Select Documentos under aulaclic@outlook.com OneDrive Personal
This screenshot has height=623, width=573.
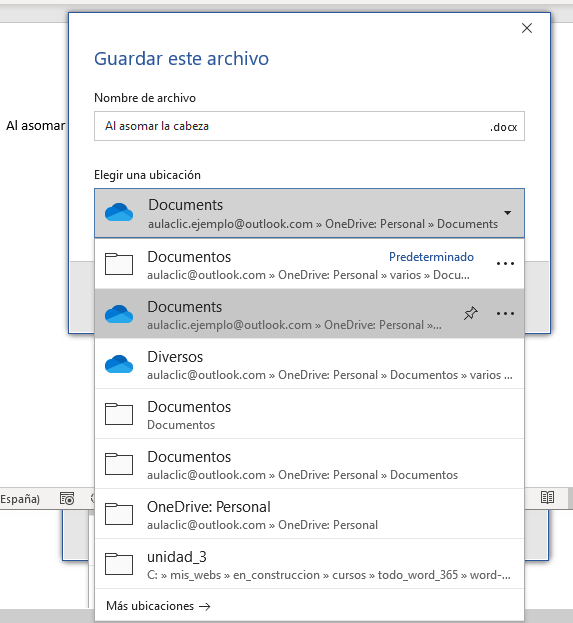click(x=309, y=464)
